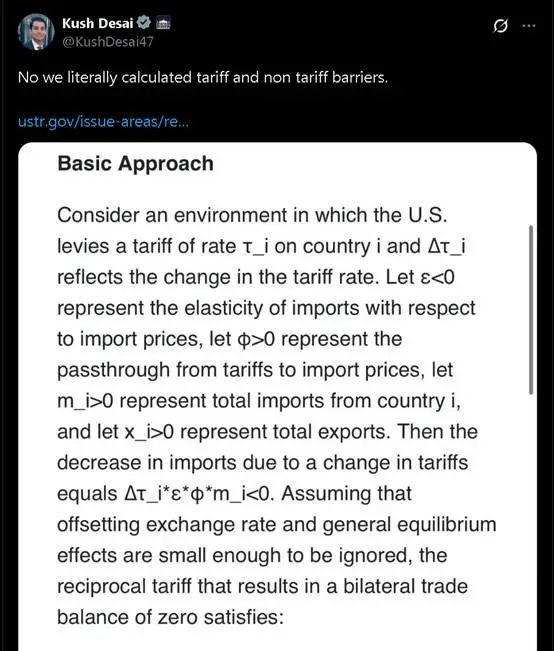Click the scrollbar thumb in the embedded screenshot
Image resolution: width=554 pixels, height=651 pixels.
(x=531, y=310)
